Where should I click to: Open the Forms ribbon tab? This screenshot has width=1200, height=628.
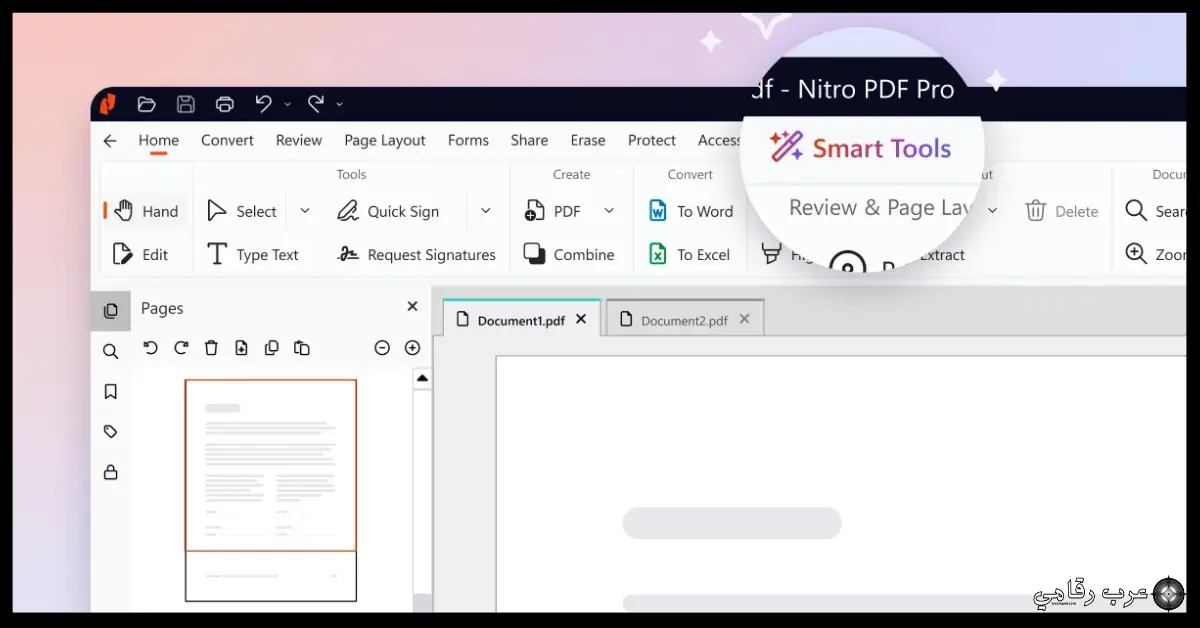point(468,140)
